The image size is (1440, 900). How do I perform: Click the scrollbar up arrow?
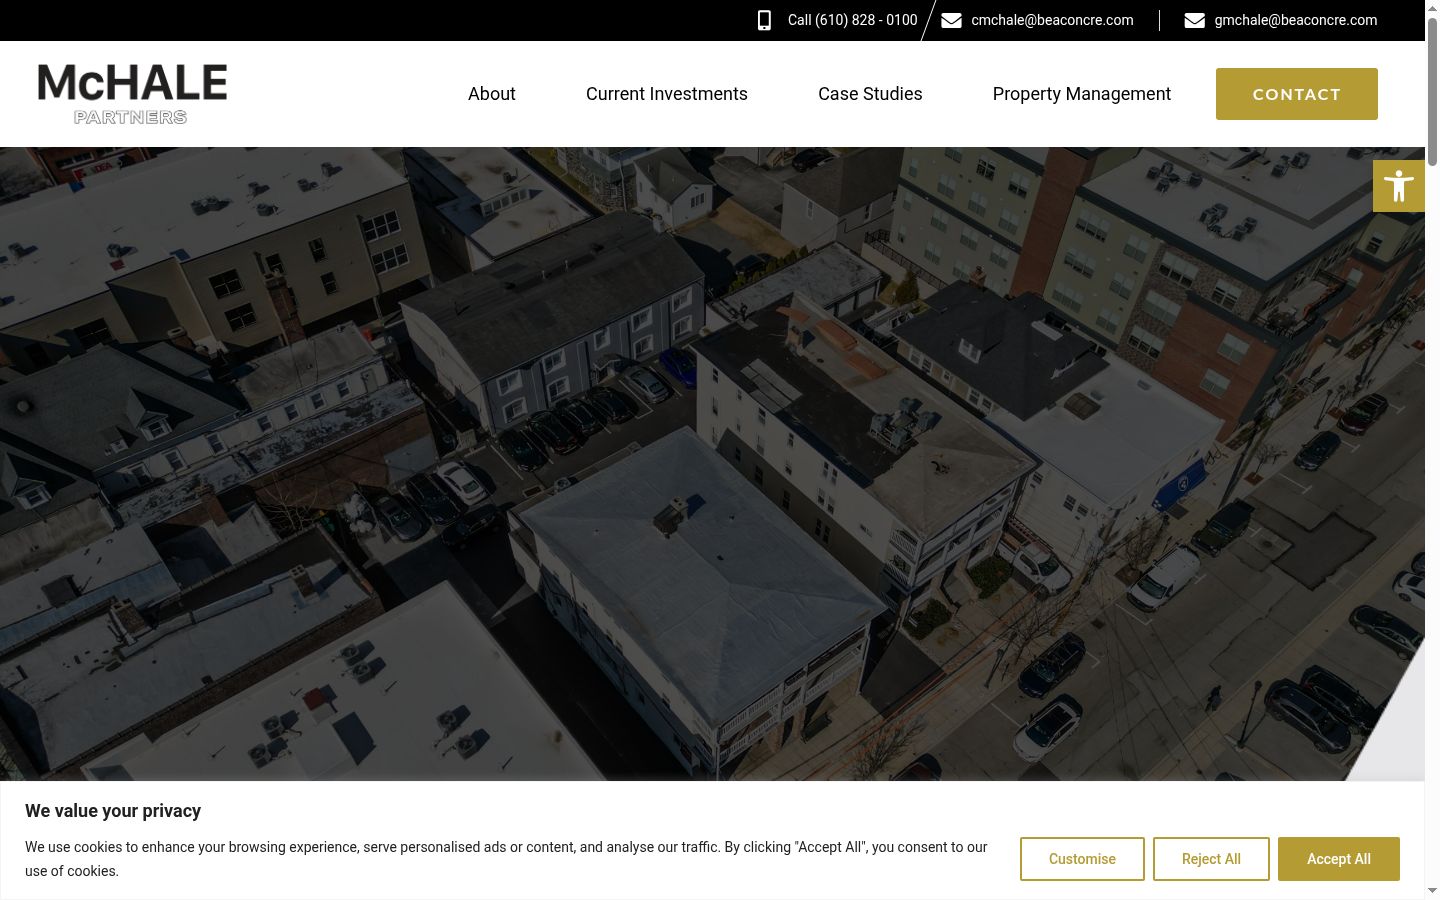1432,7
